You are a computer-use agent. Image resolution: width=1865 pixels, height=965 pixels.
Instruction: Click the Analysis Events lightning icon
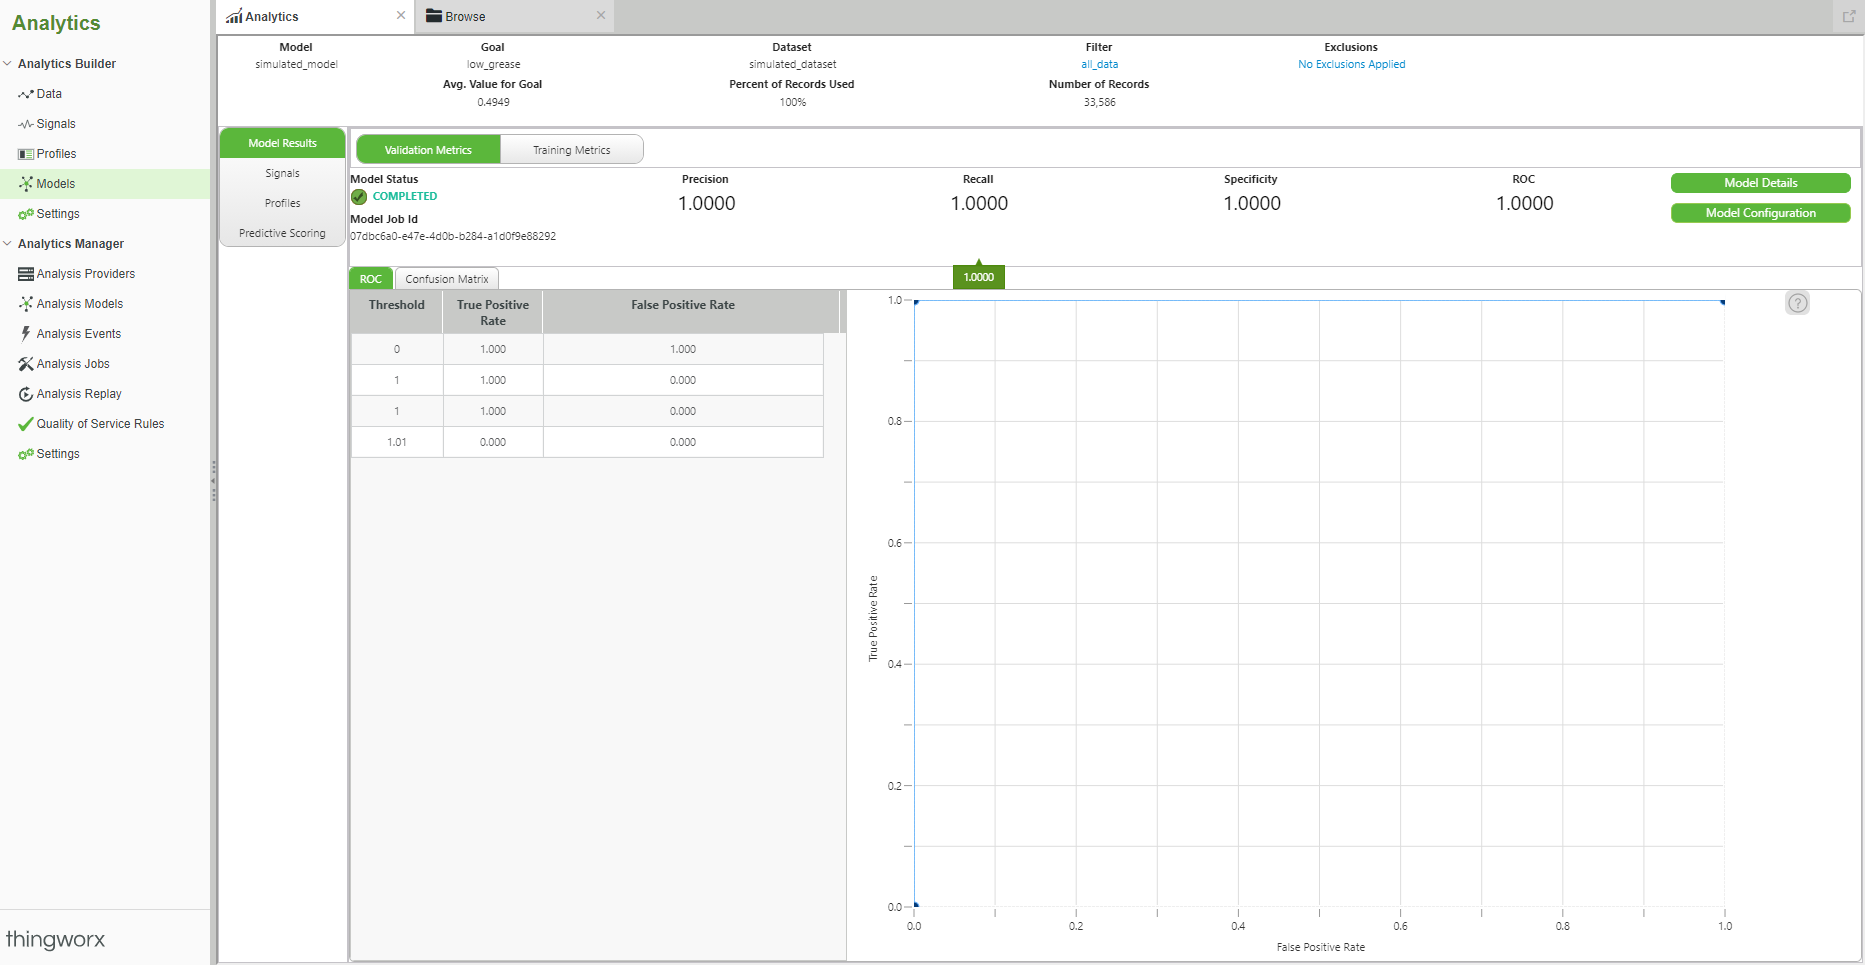[x=27, y=333]
